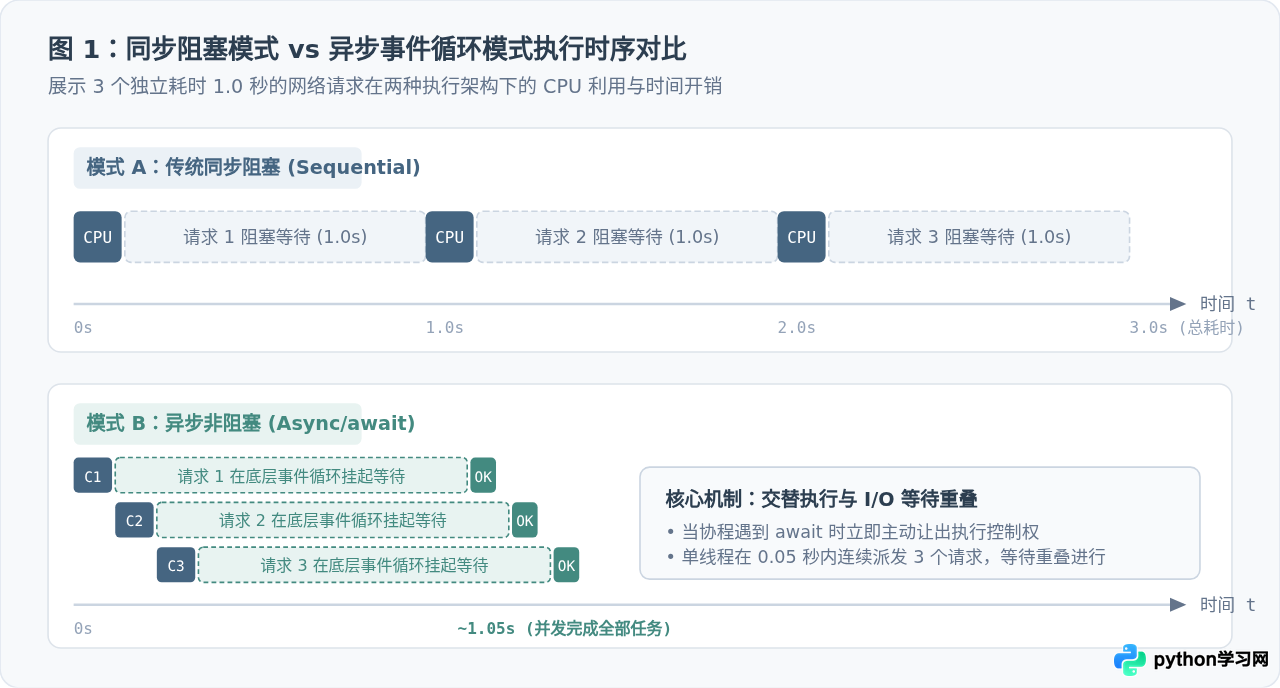Image resolution: width=1280 pixels, height=688 pixels.
Task: Click the 1.0s tick label
Action: pyautogui.click(x=445, y=328)
